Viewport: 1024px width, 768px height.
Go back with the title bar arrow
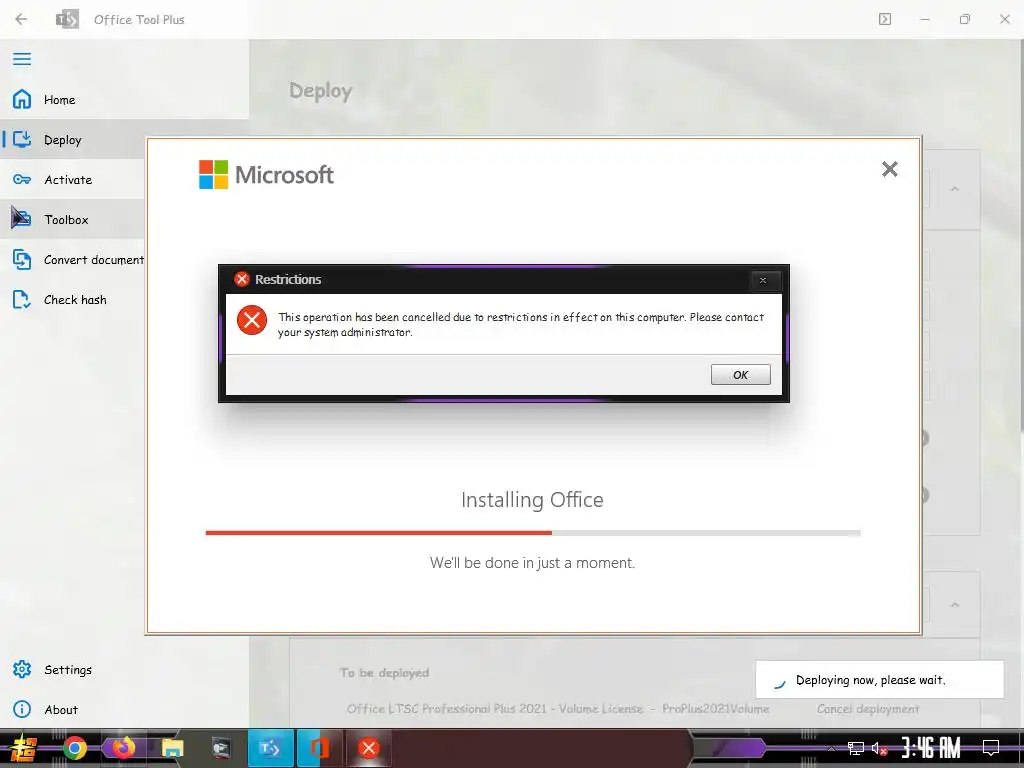coord(21,19)
